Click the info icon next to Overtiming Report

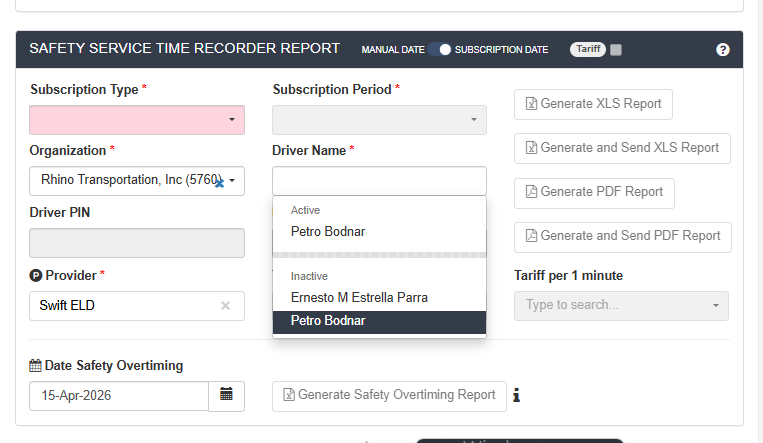pos(517,395)
